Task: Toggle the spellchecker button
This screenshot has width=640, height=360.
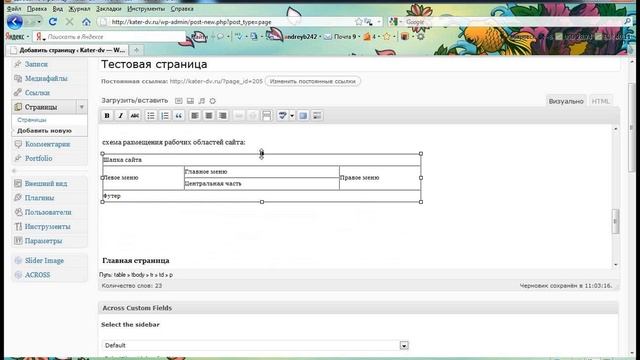Action: pos(282,116)
